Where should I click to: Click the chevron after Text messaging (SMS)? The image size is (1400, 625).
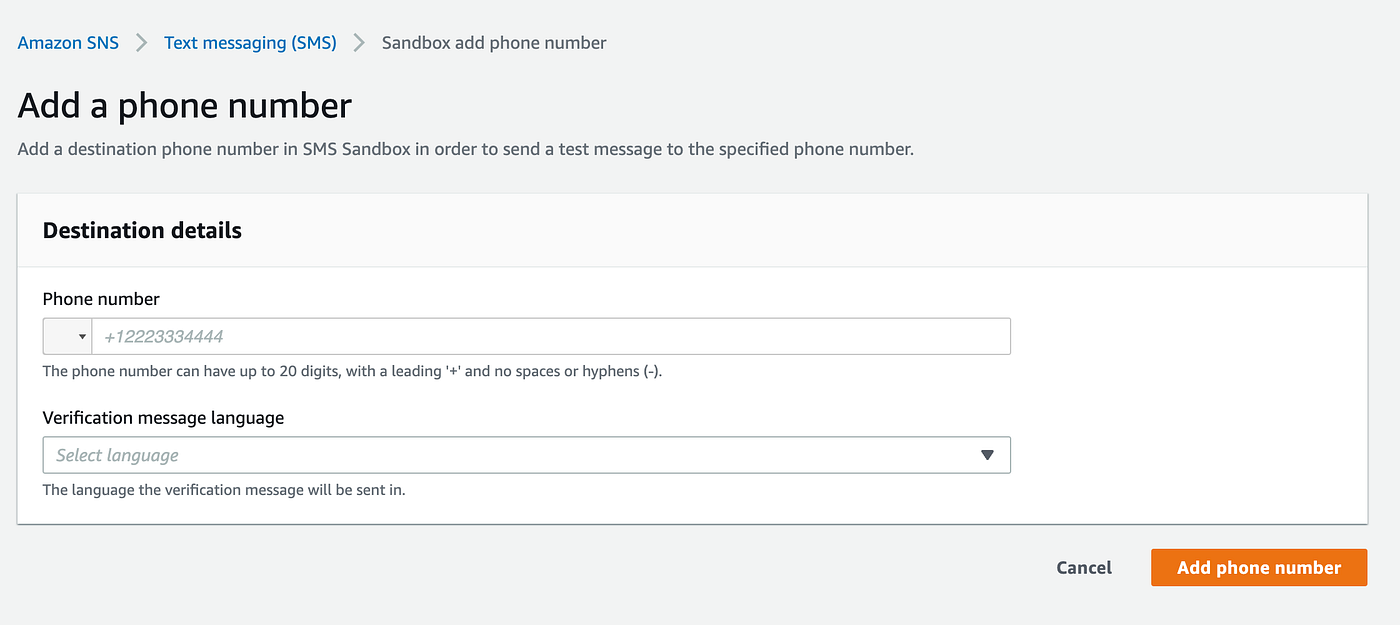360,43
